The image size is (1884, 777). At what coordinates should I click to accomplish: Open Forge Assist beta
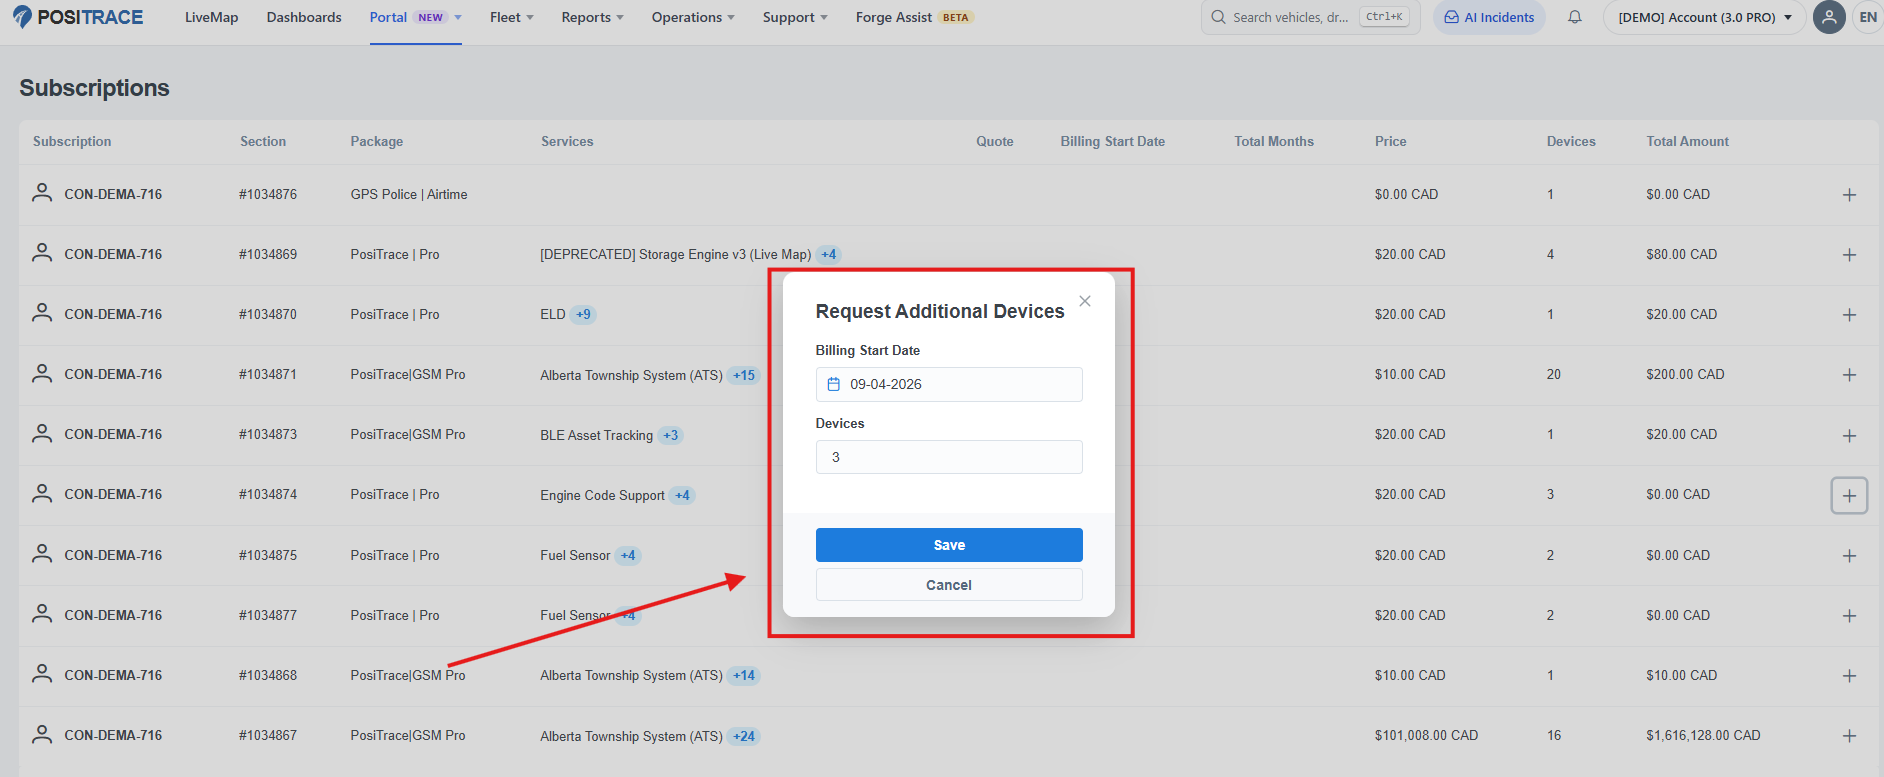pos(914,17)
